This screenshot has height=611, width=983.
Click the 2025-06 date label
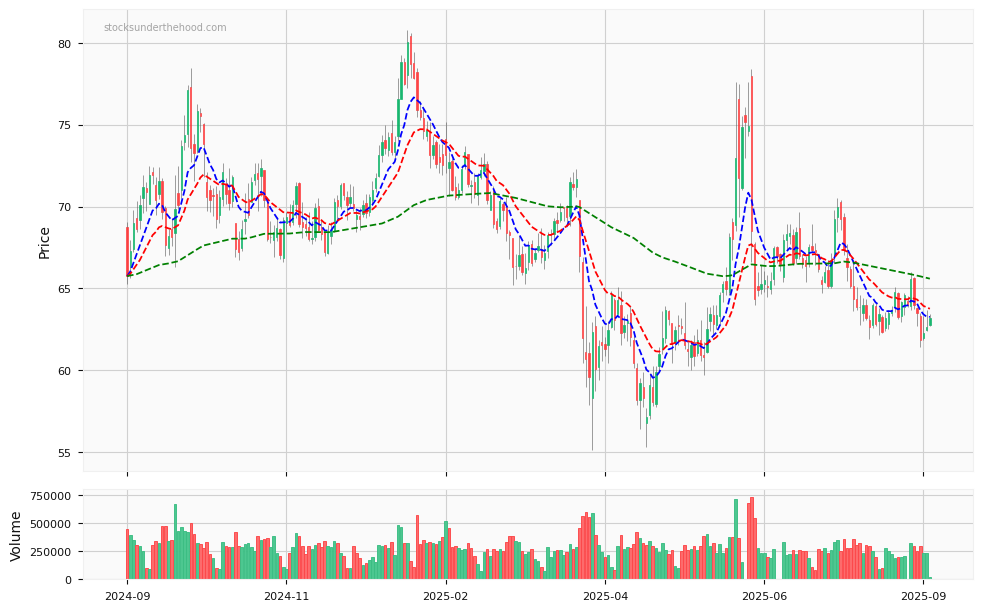(764, 597)
